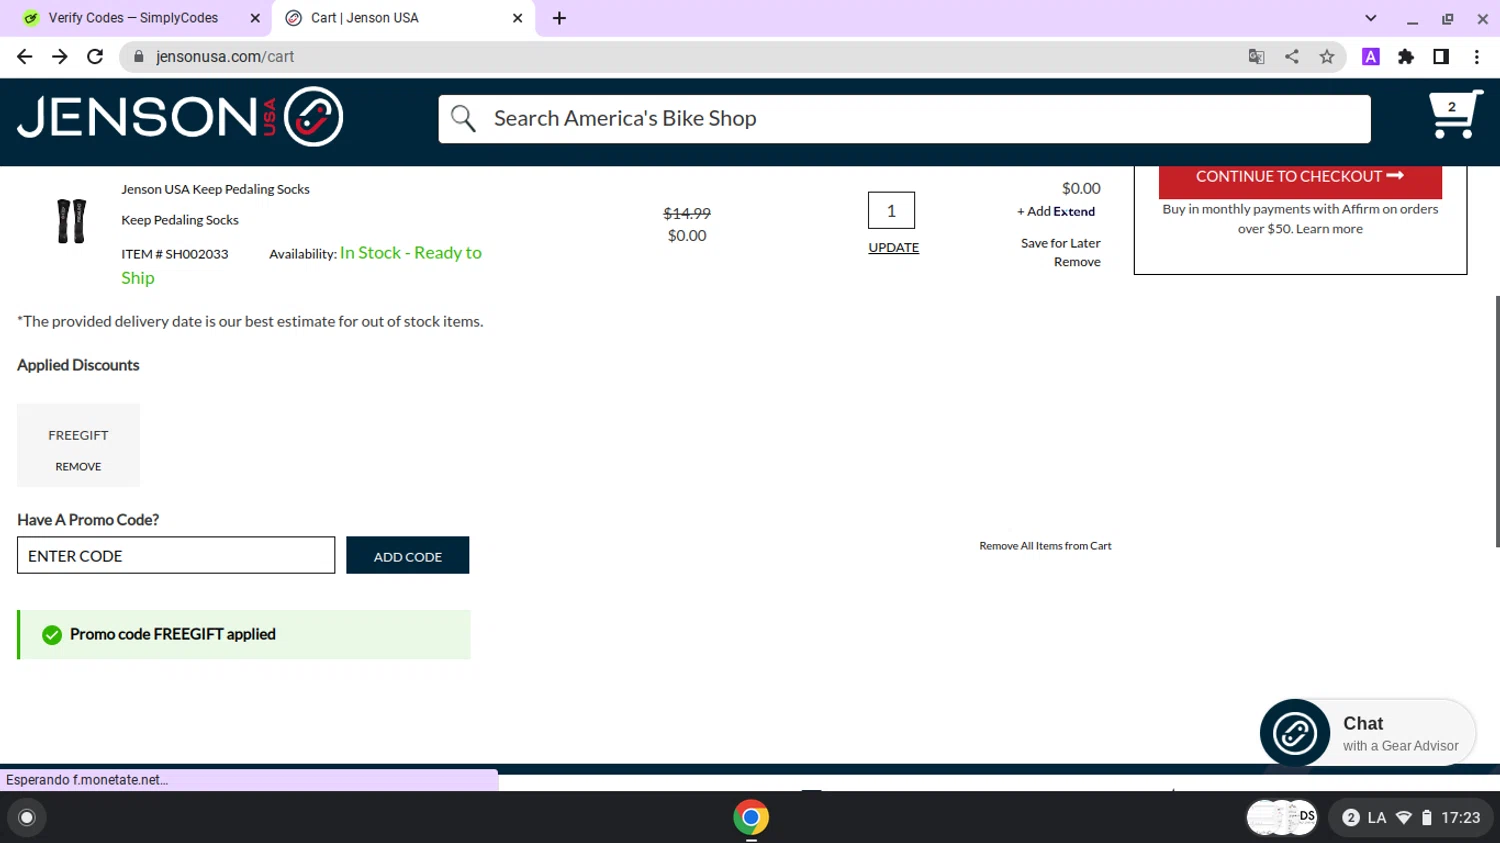Click Continue to Checkout button
The width and height of the screenshot is (1500, 843).
(x=1300, y=177)
